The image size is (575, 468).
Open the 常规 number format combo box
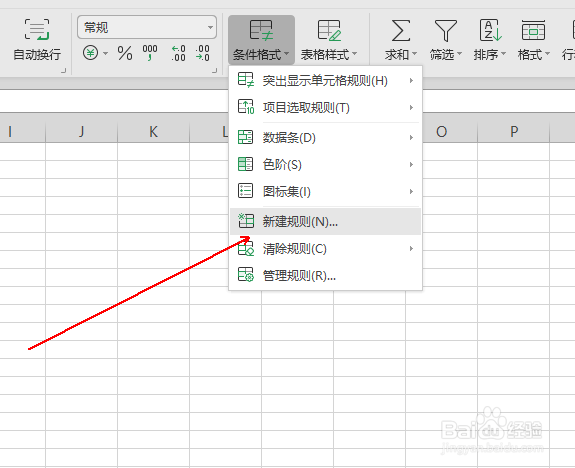147,27
